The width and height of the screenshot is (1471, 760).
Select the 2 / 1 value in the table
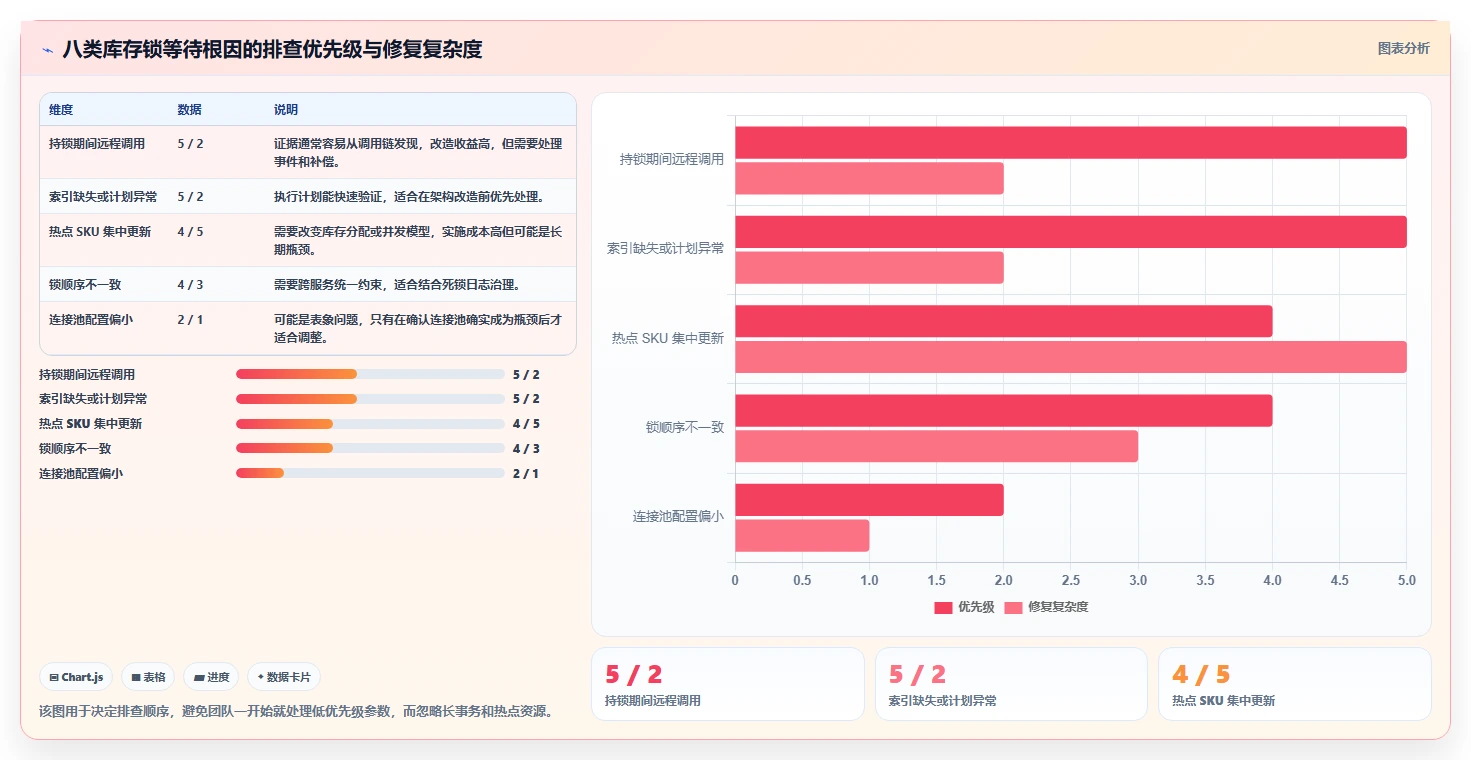(x=190, y=319)
